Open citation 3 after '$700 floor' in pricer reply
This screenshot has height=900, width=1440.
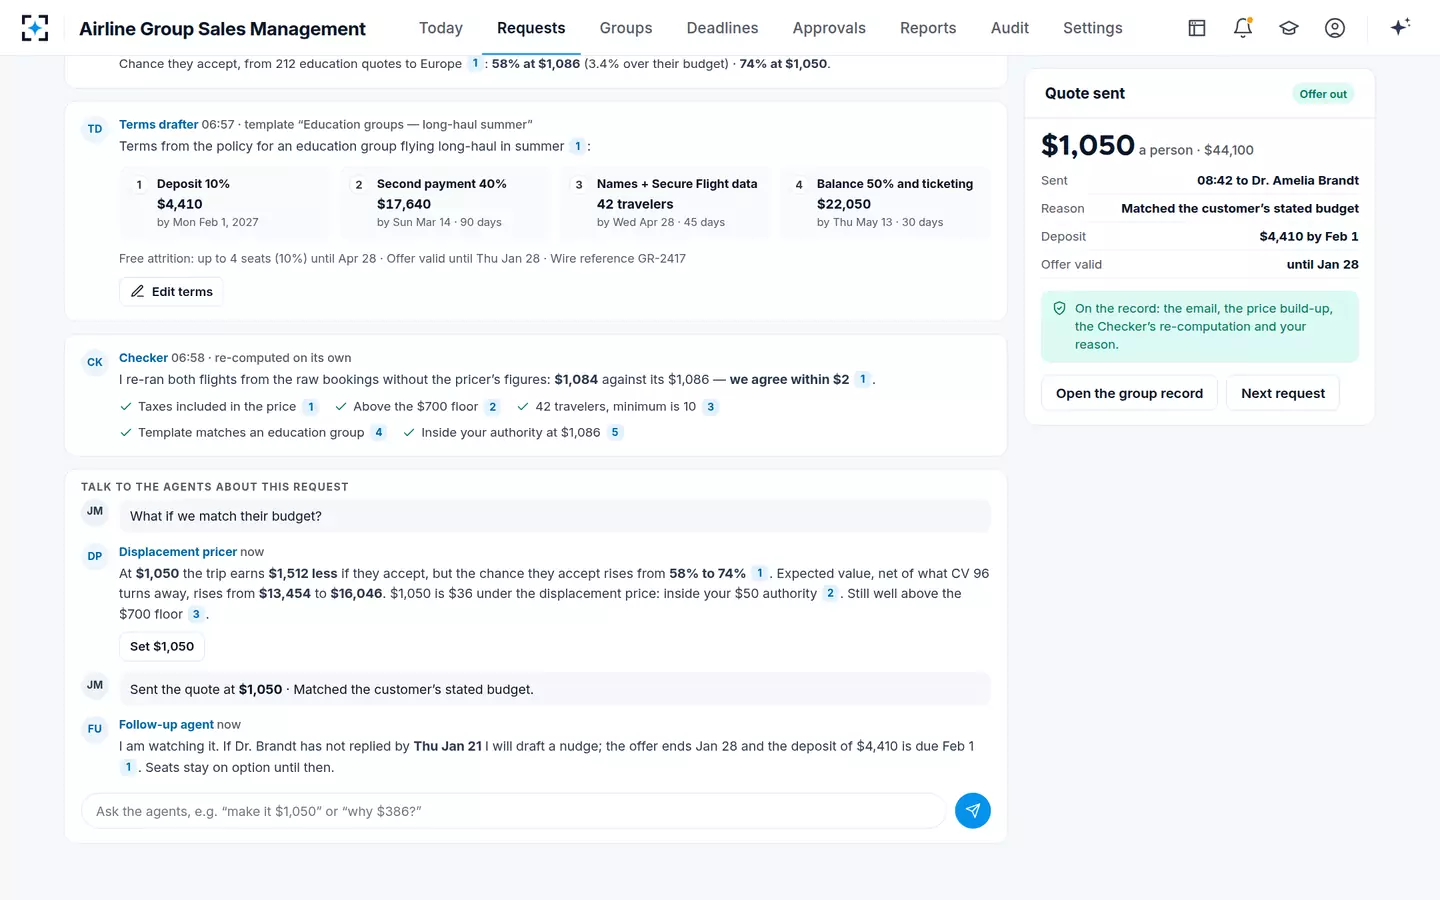[196, 615]
